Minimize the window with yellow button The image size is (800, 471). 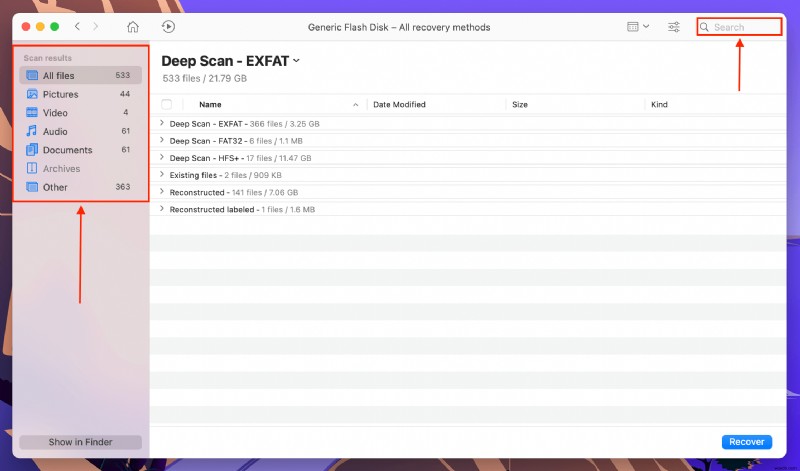pos(40,27)
